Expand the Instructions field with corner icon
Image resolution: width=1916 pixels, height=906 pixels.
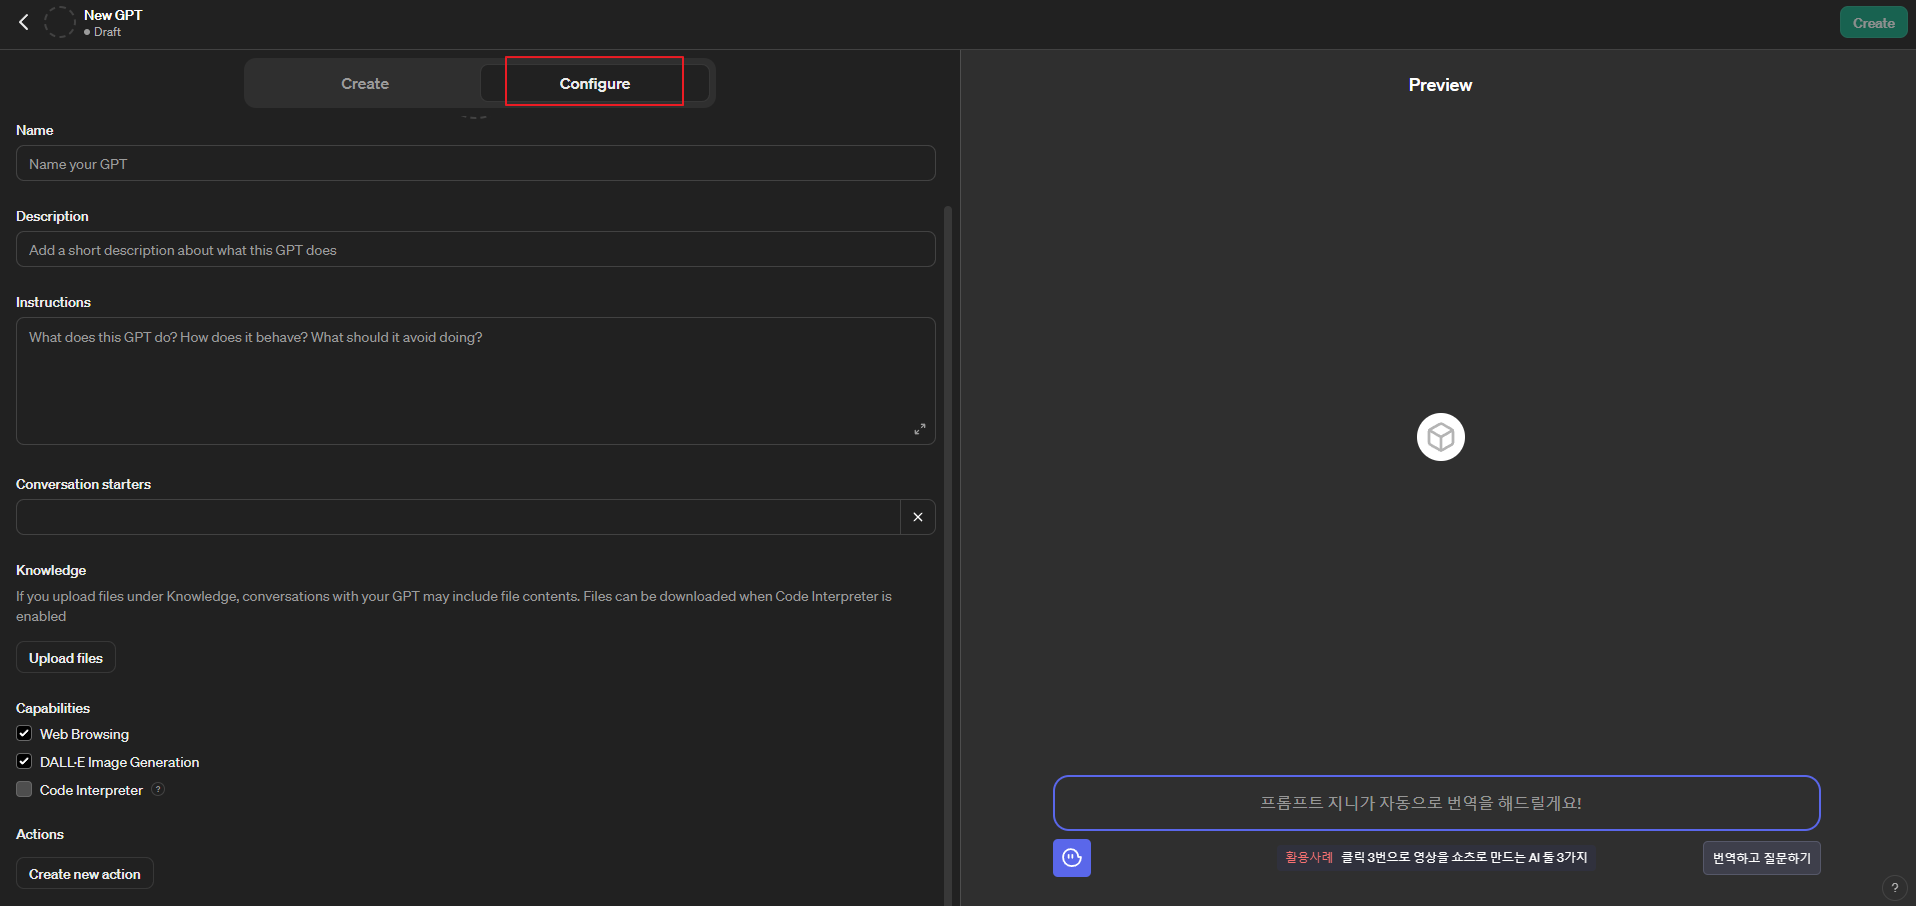pos(919,429)
